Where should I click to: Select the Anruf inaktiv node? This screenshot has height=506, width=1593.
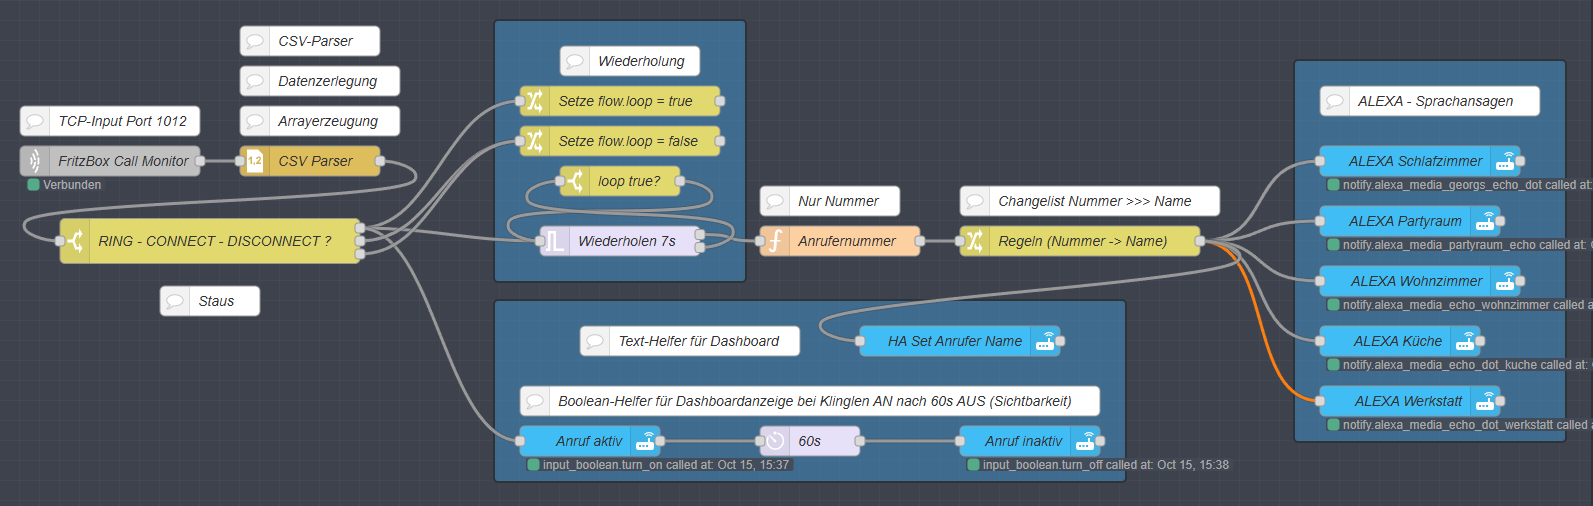coord(1022,441)
